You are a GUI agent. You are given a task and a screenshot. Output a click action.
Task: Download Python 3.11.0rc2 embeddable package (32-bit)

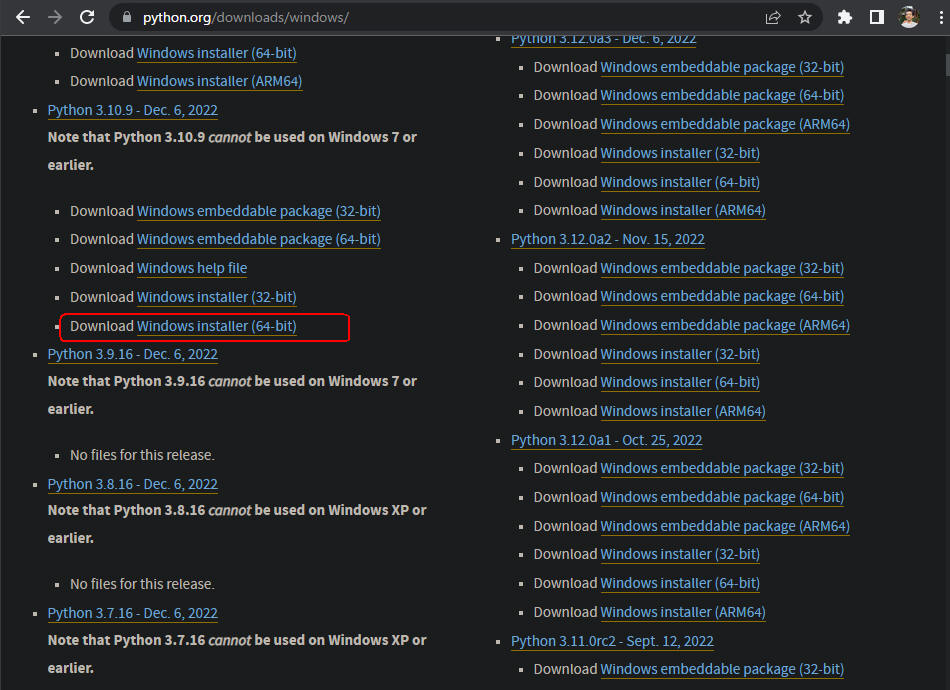pos(722,669)
